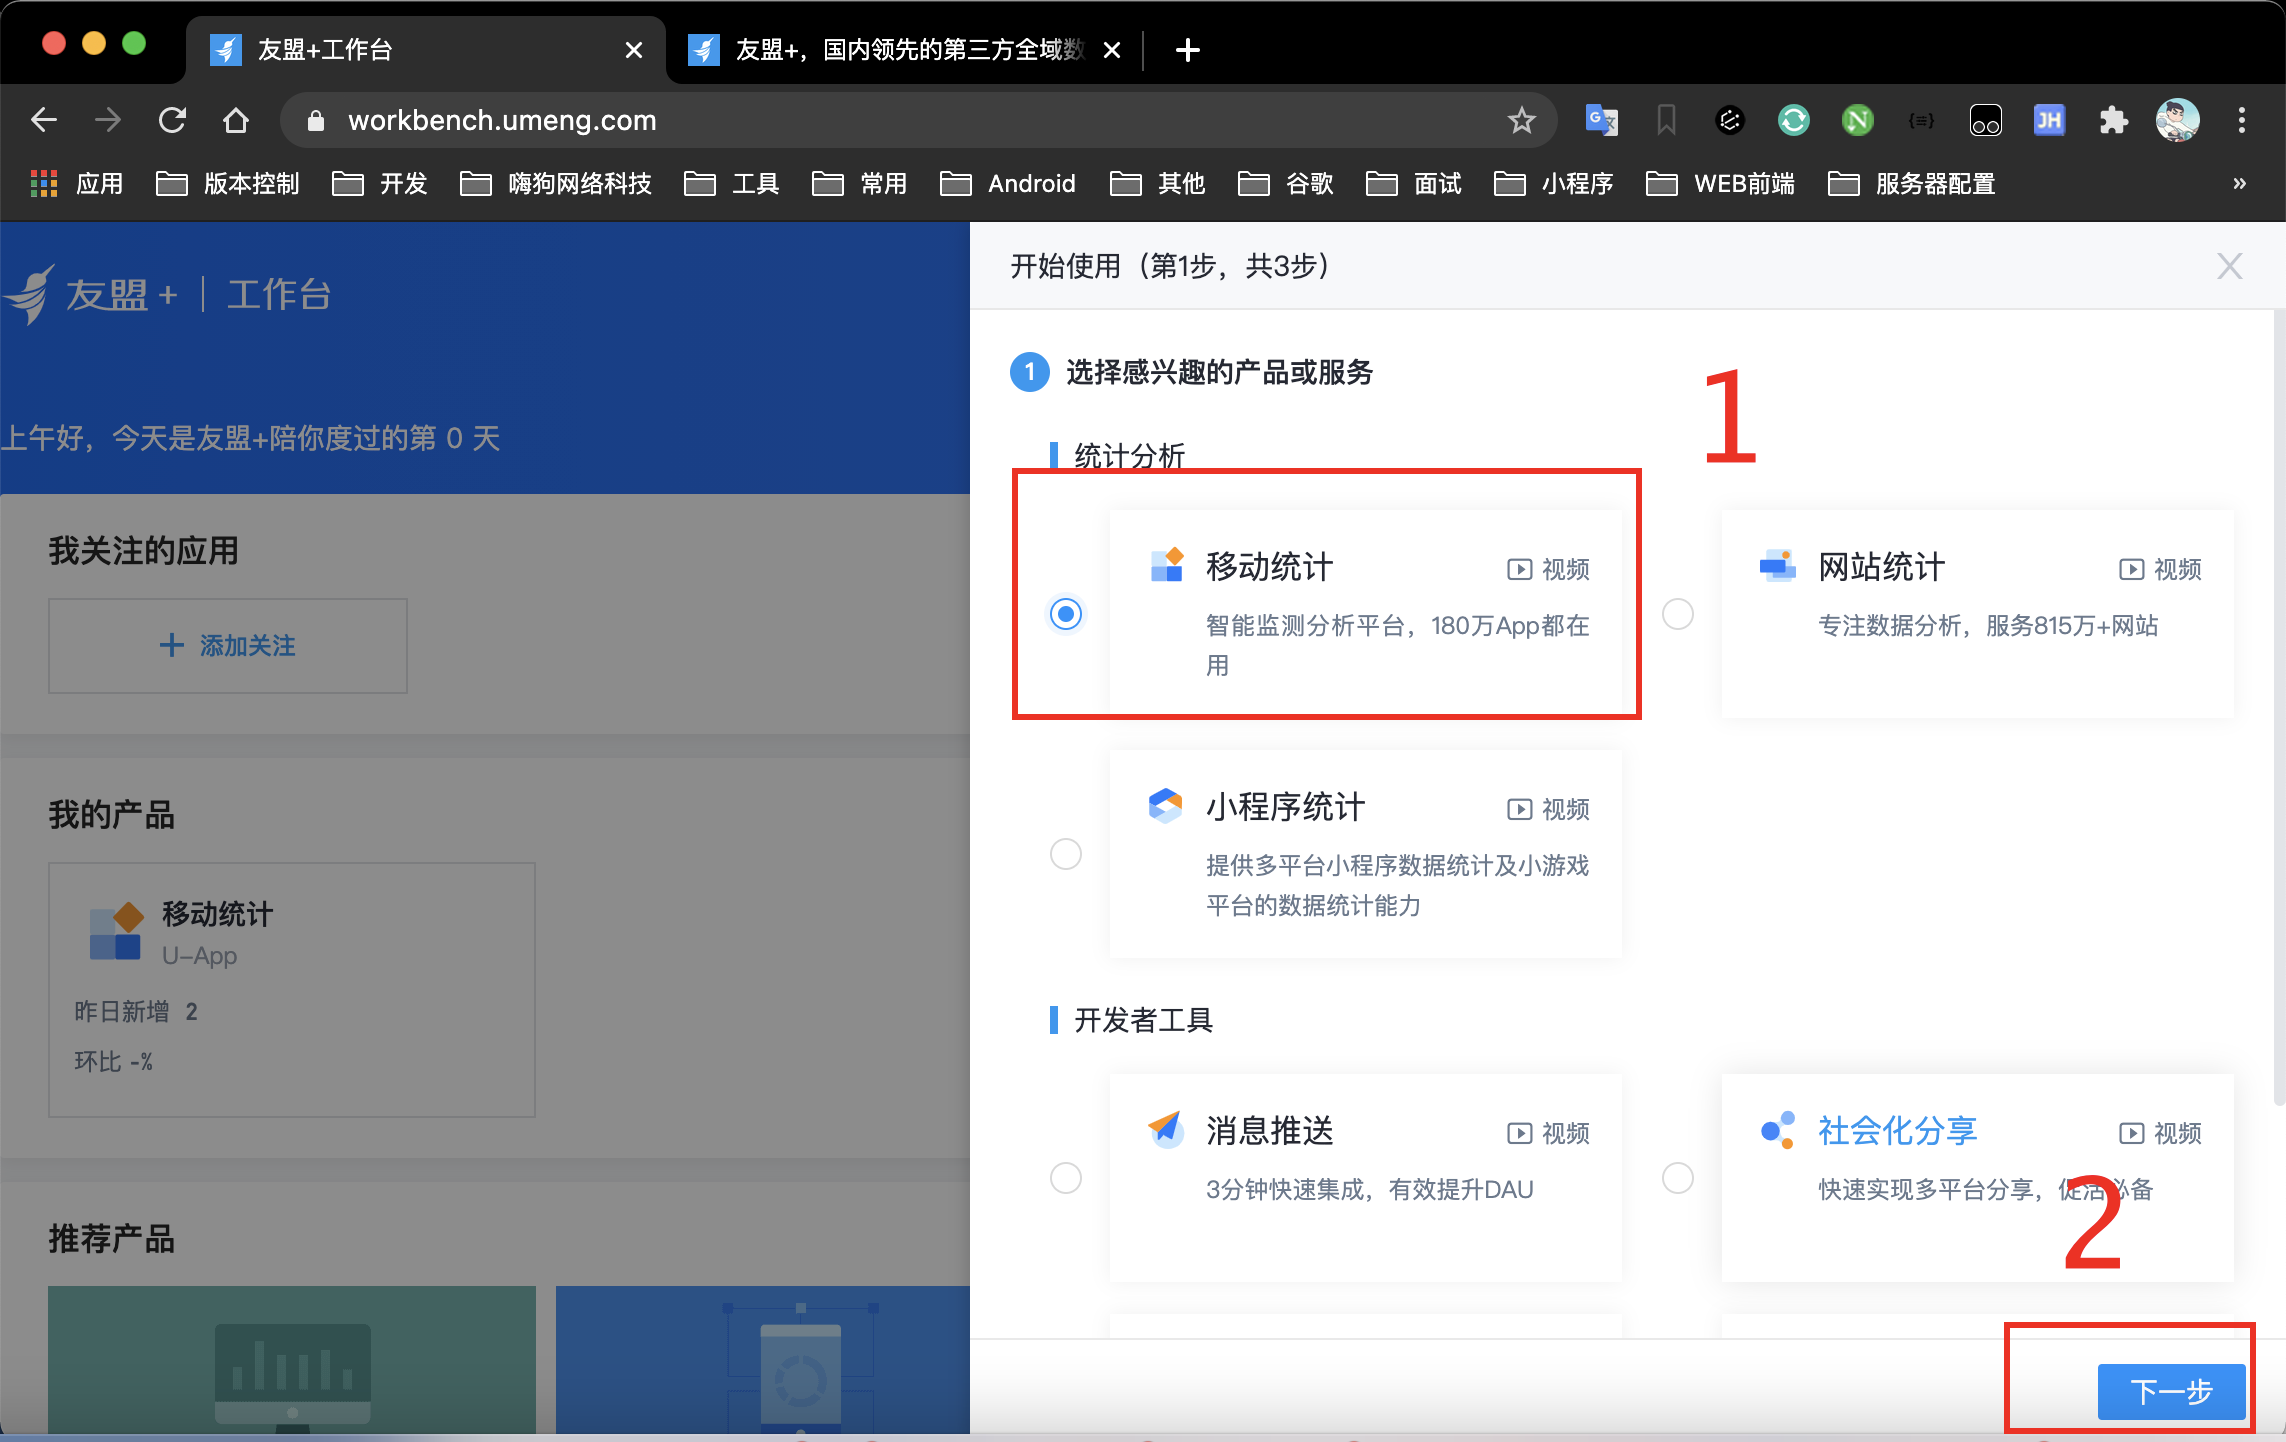Click the 移动统计 card in setup panel
2286x1442 pixels.
click(x=1366, y=613)
